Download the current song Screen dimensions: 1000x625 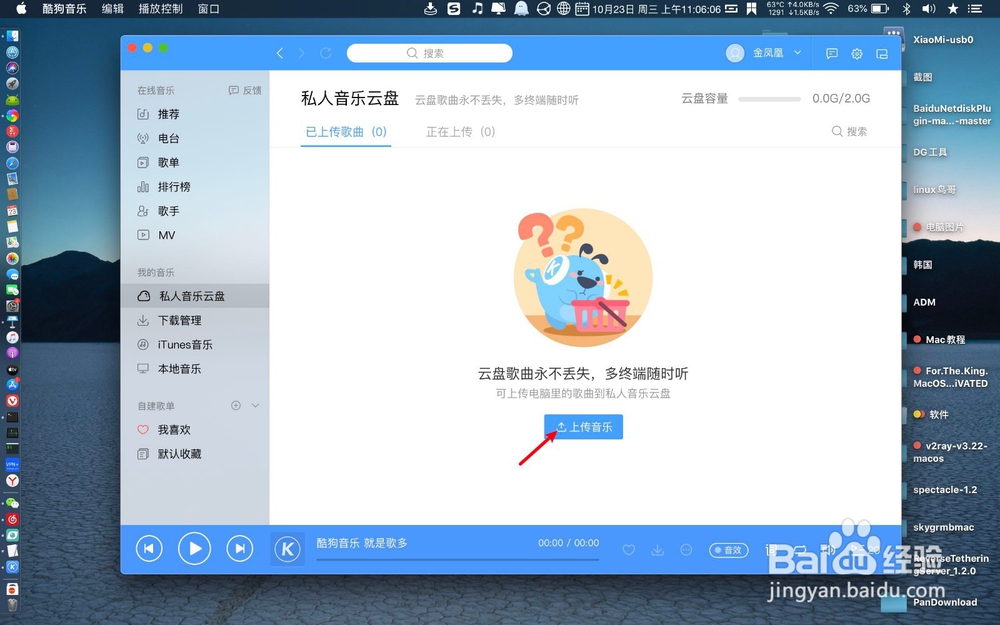(x=658, y=550)
